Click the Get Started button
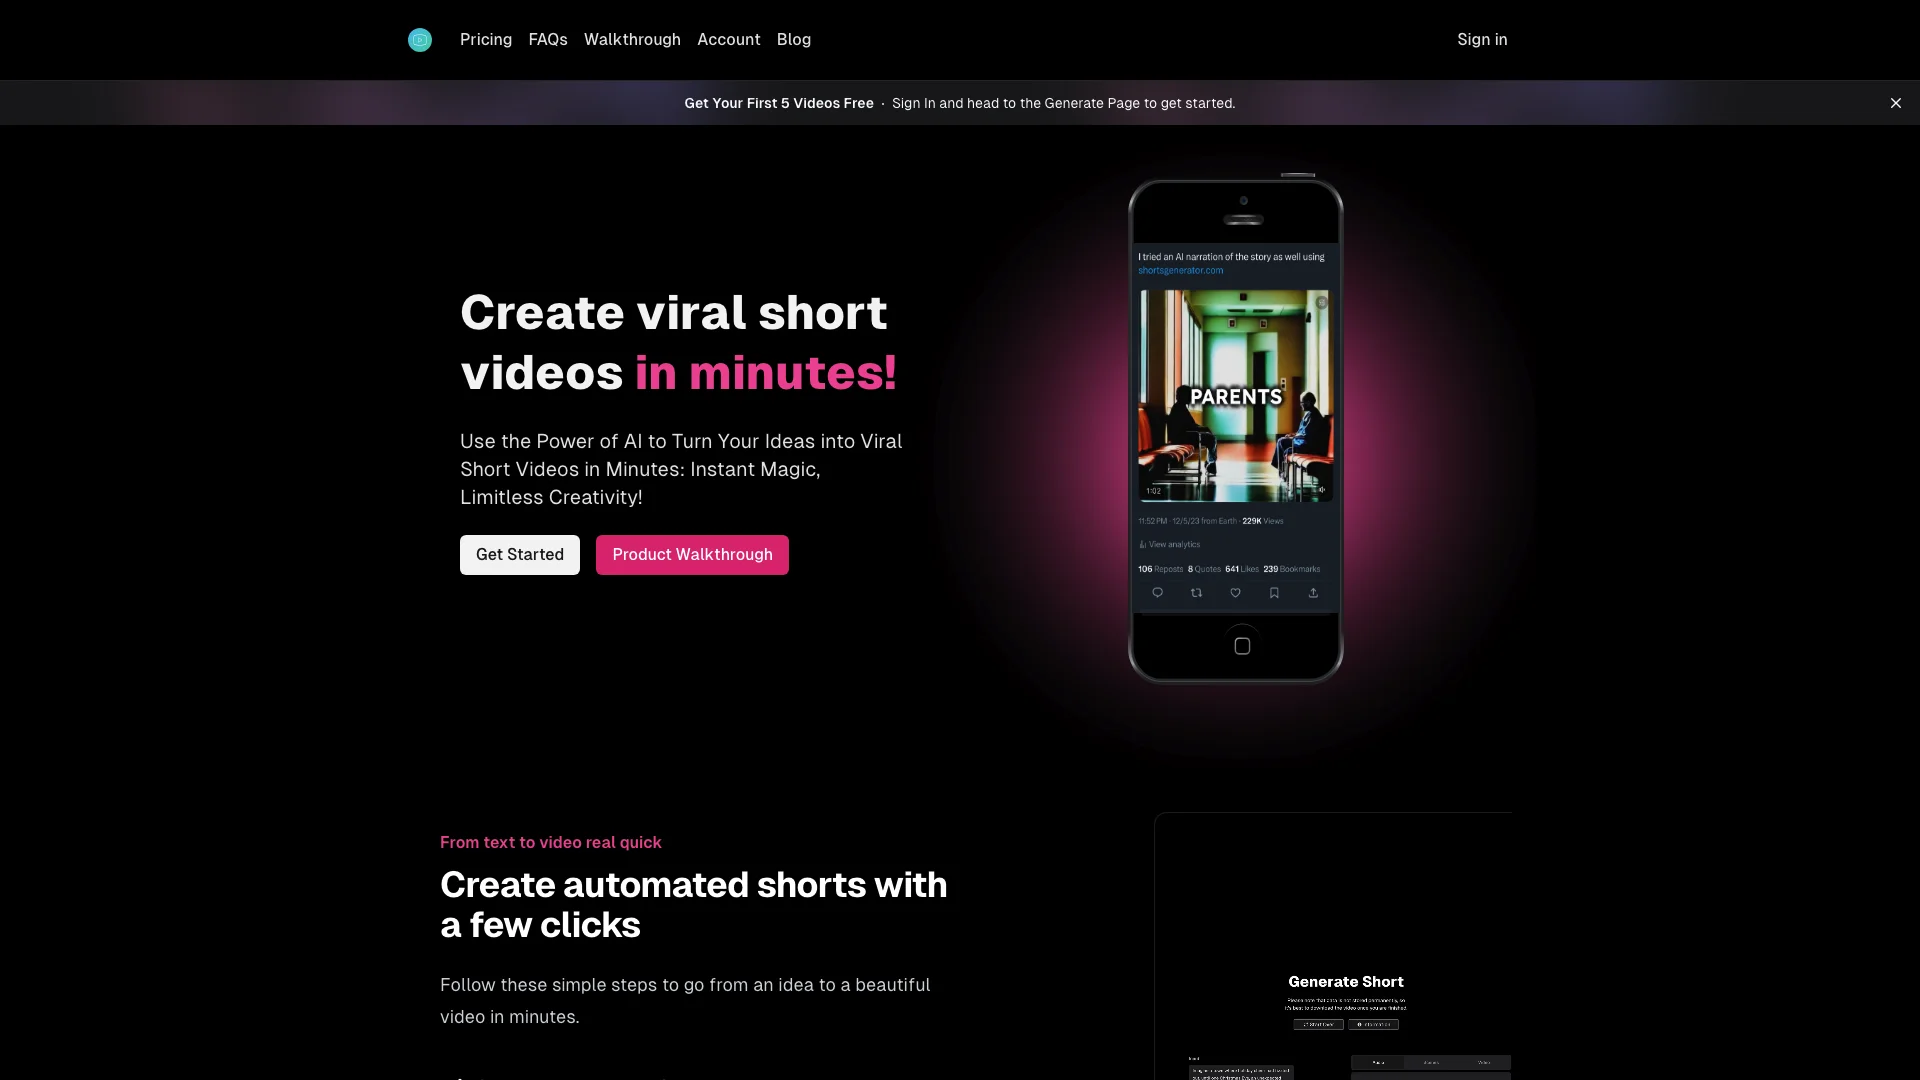The width and height of the screenshot is (1920, 1080). coord(520,554)
